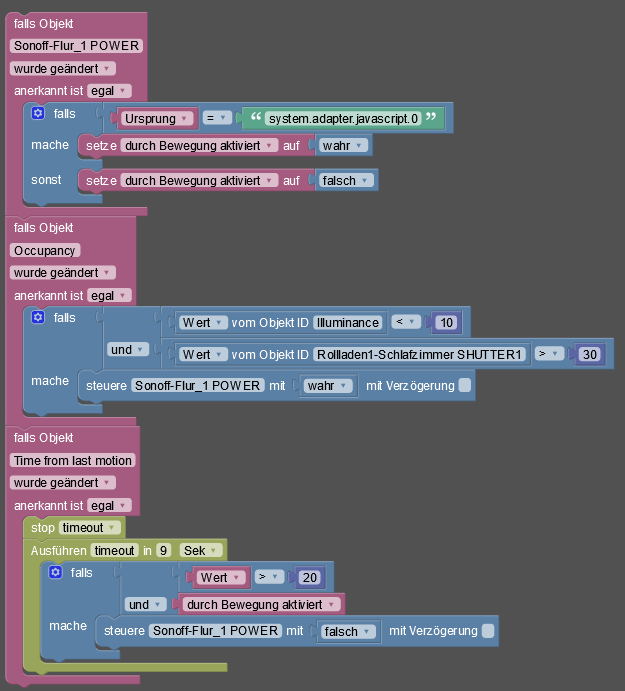
Task: Select Sonoff-Flur_1 POWER object ID in first trigger
Action: click(76, 45)
